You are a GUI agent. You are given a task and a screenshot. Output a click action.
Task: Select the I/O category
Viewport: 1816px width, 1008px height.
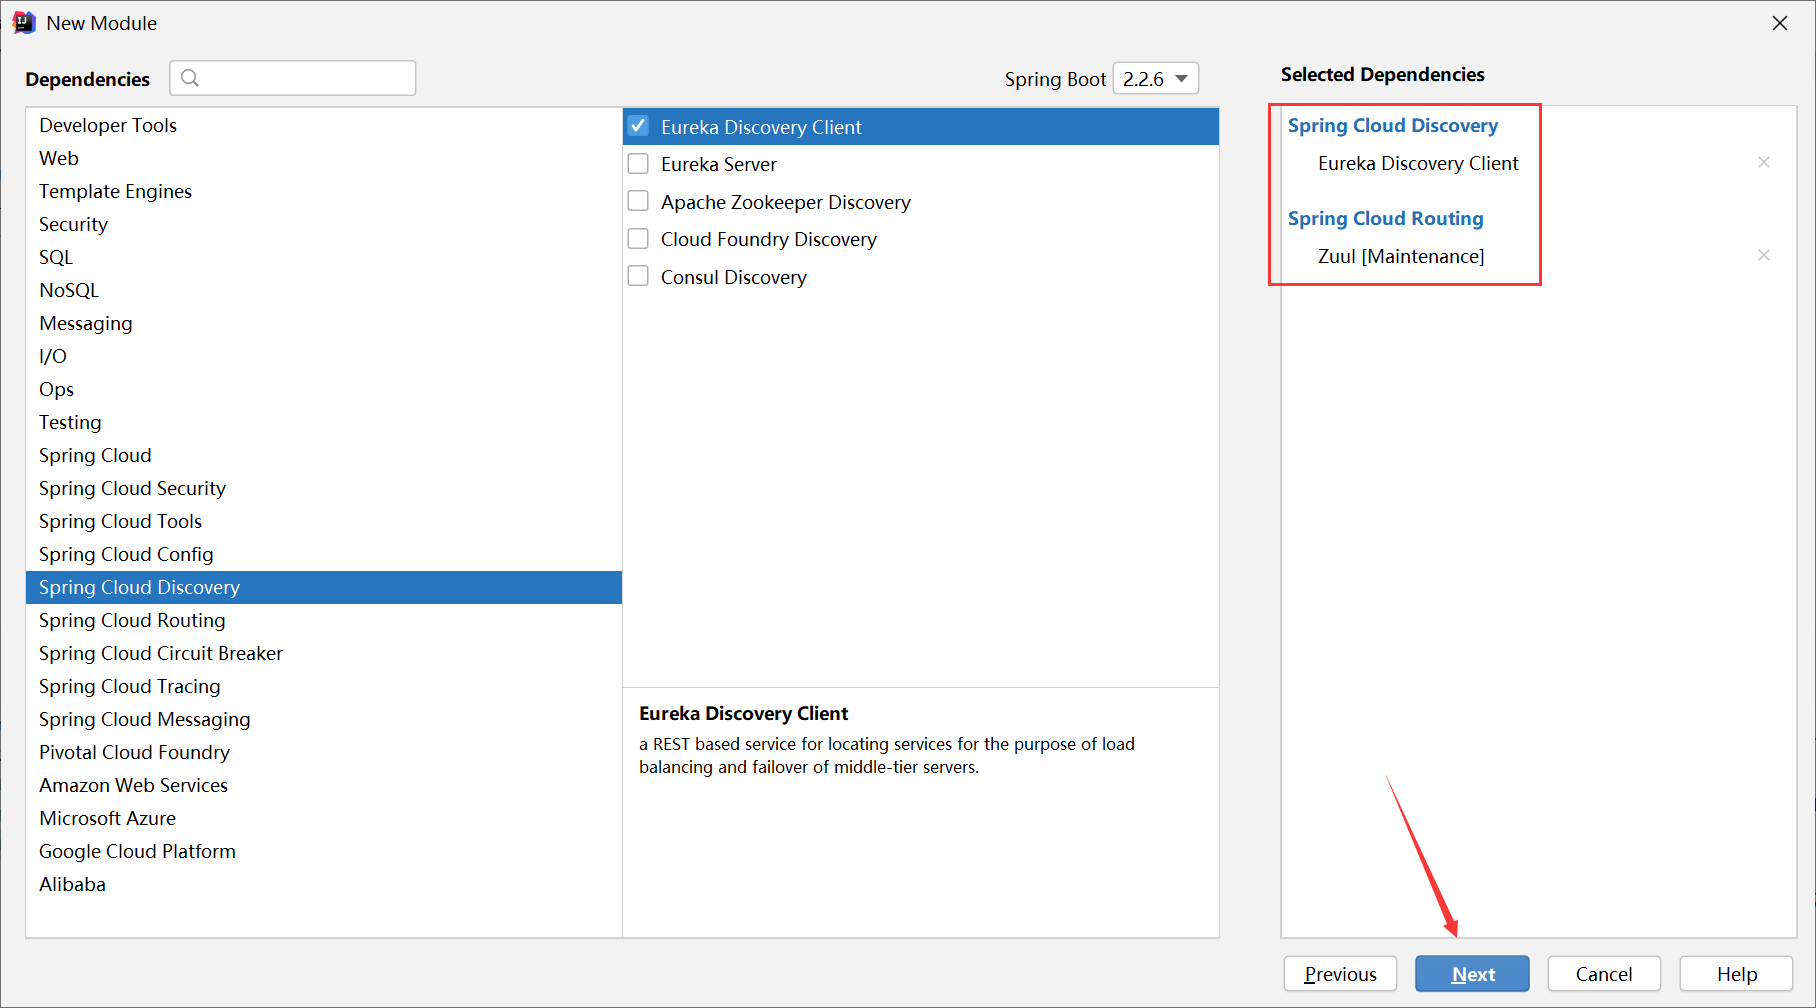324,356
